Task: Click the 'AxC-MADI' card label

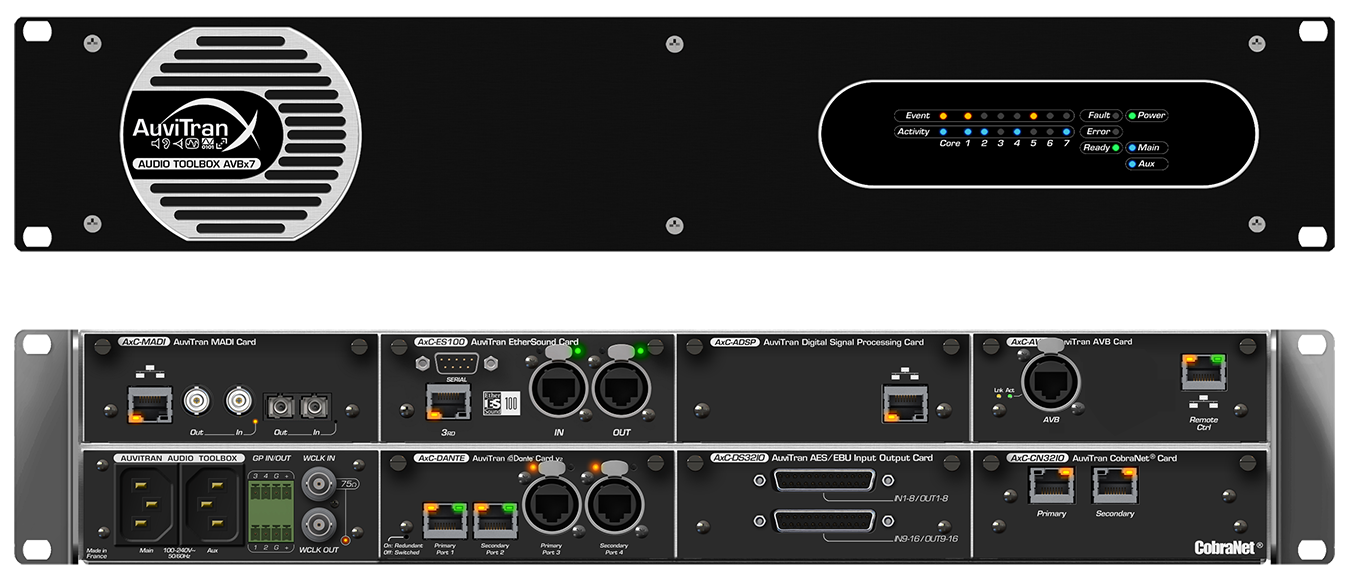Action: click(x=143, y=342)
